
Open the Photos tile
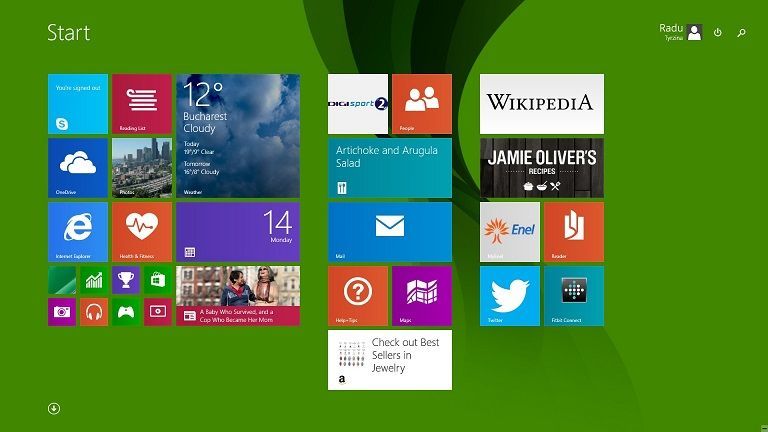pyautogui.click(x=142, y=168)
